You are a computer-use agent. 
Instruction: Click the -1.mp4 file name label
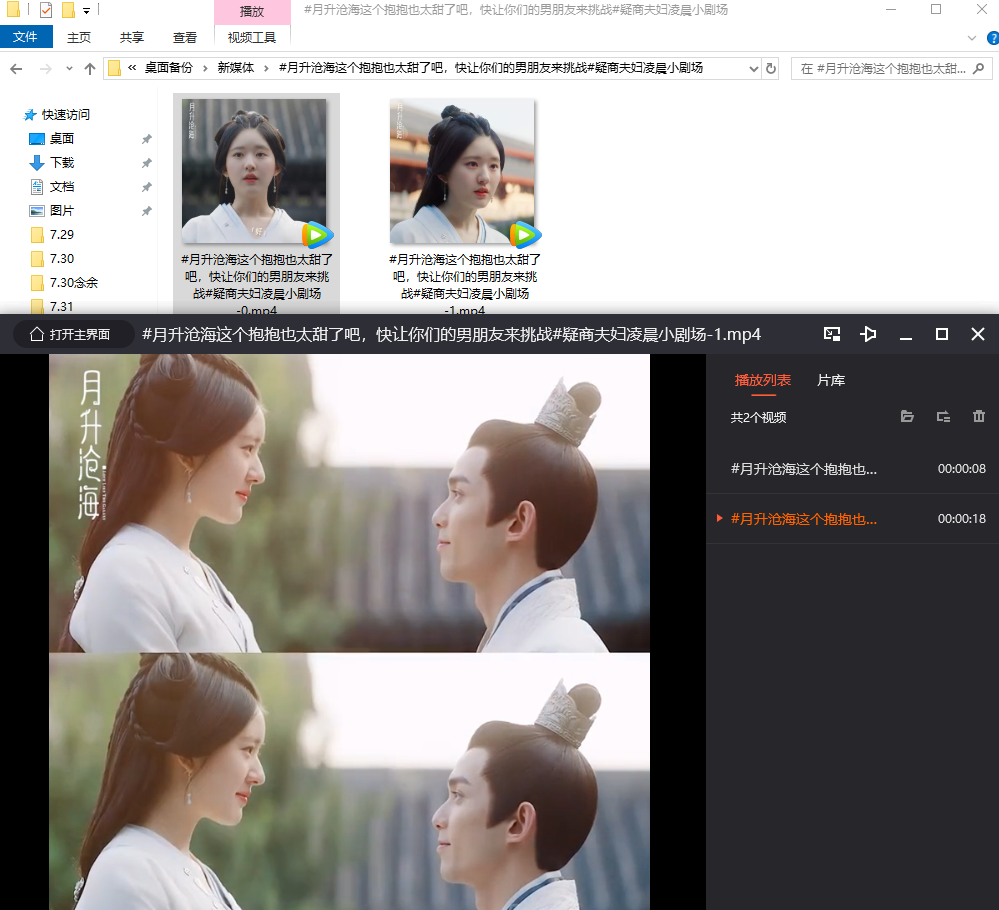click(464, 284)
